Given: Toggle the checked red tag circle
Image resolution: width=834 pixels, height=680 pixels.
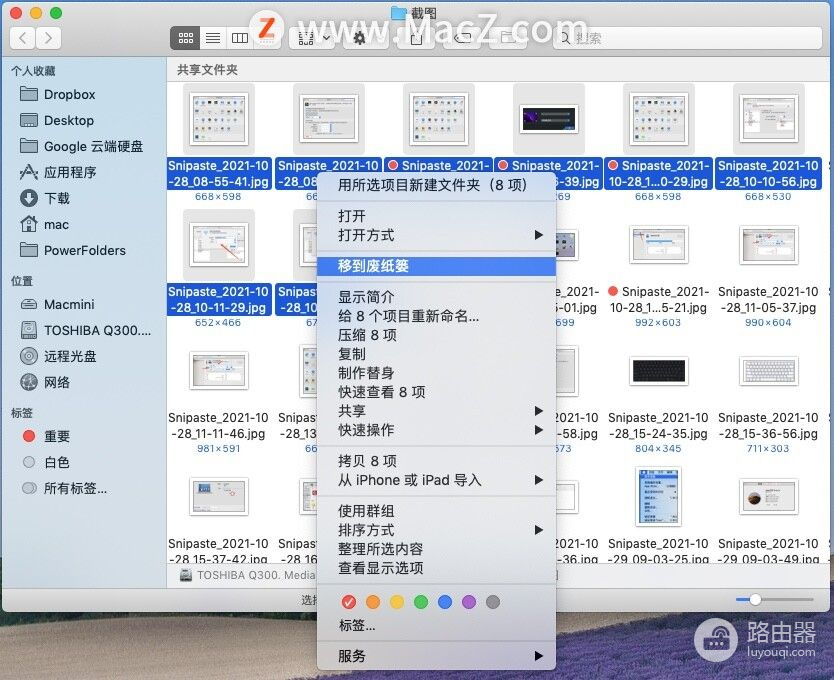Looking at the screenshot, I should [x=349, y=602].
